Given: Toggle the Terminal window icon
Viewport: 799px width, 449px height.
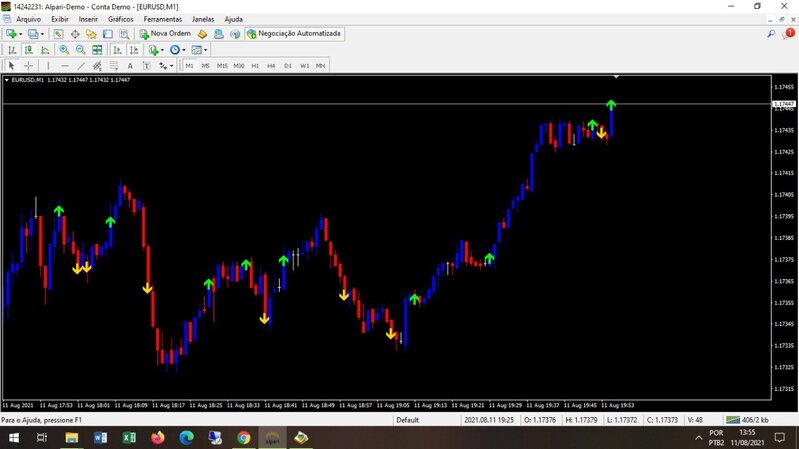Looking at the screenshot, I should point(108,34).
